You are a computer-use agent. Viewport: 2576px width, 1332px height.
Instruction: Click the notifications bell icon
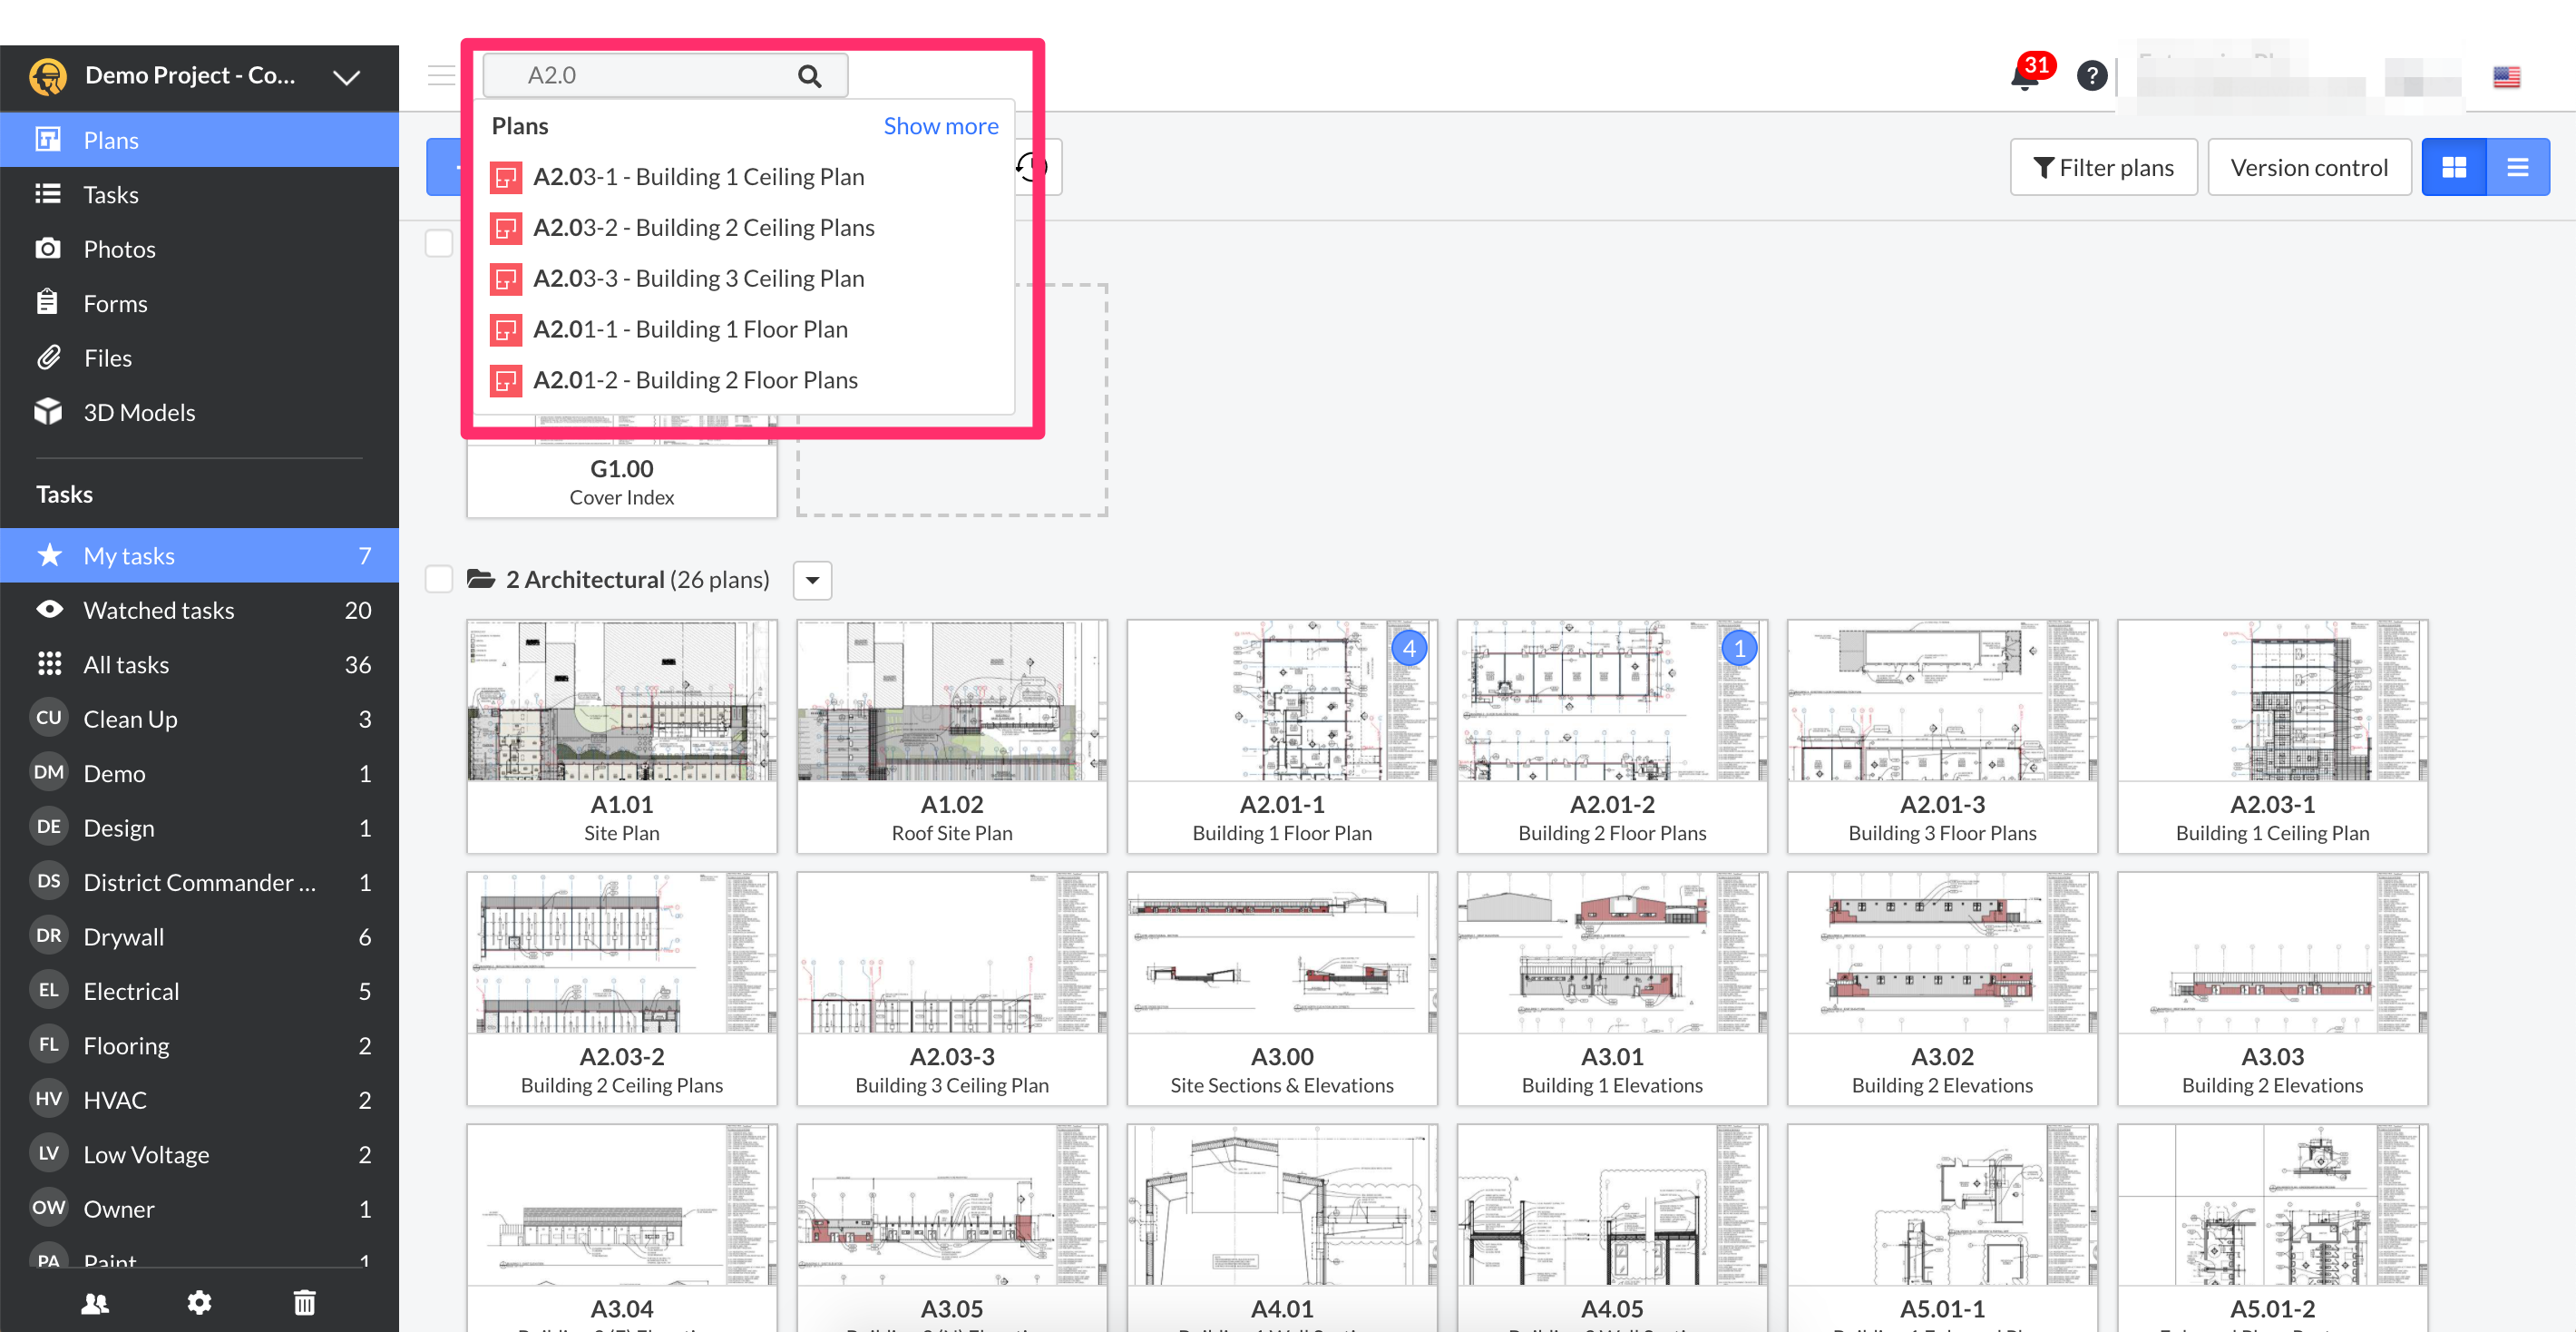pos(2024,76)
